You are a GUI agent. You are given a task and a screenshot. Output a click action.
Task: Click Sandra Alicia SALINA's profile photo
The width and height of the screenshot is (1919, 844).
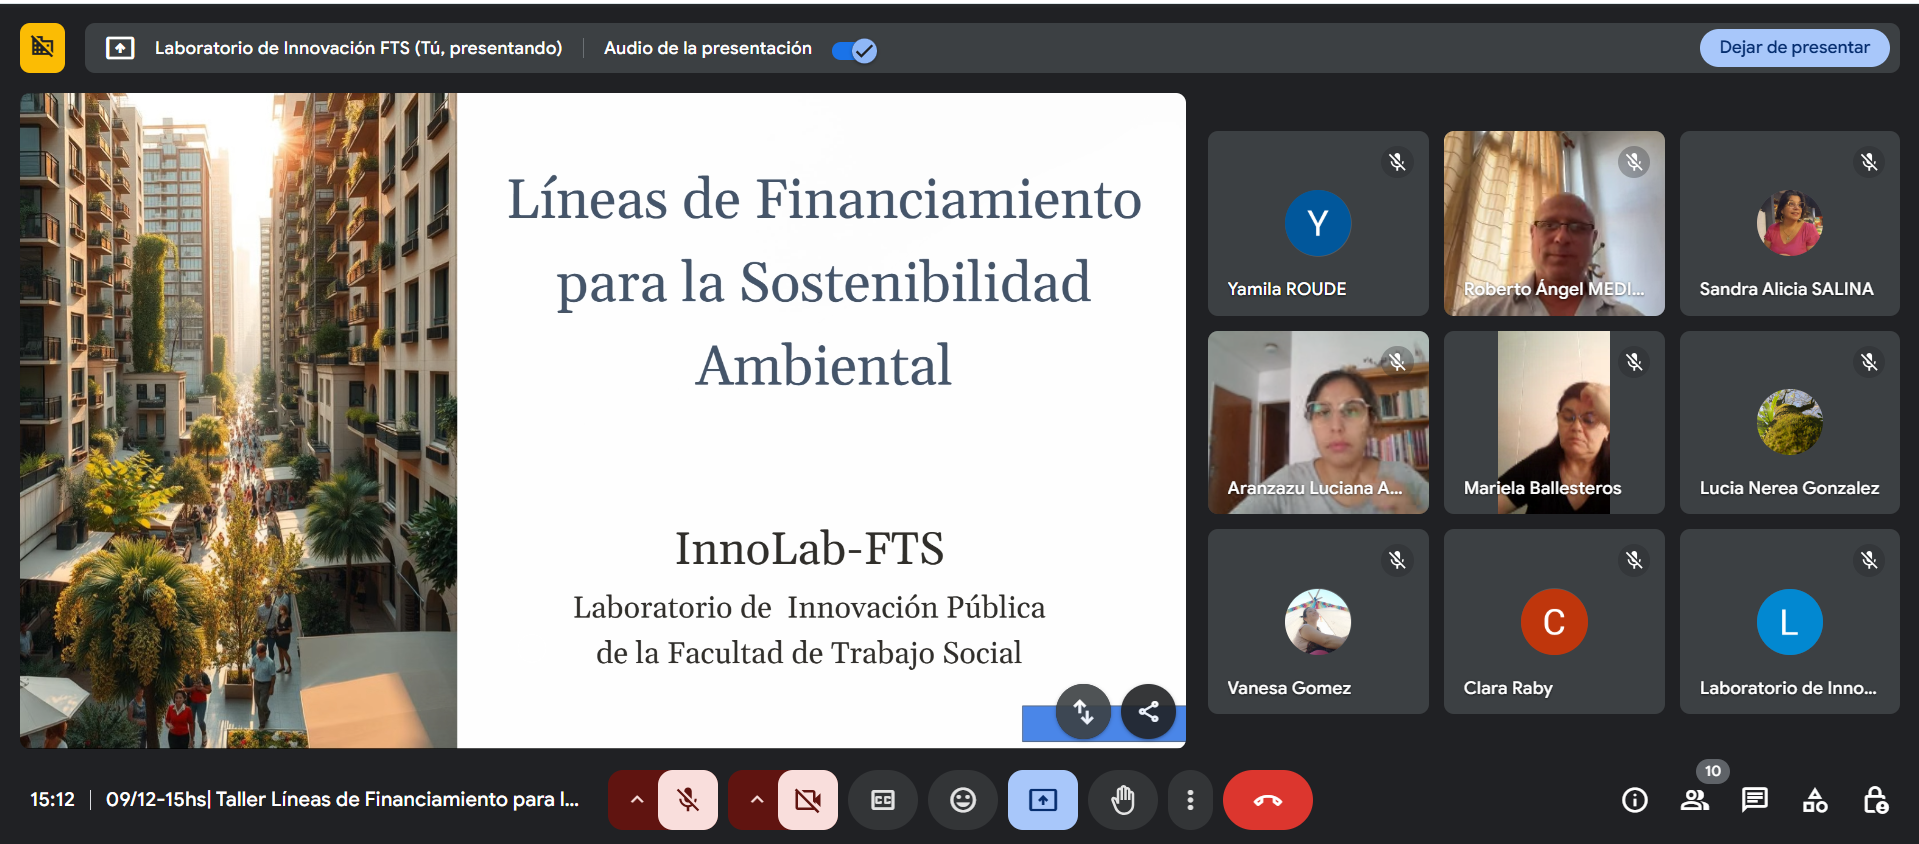tap(1790, 223)
